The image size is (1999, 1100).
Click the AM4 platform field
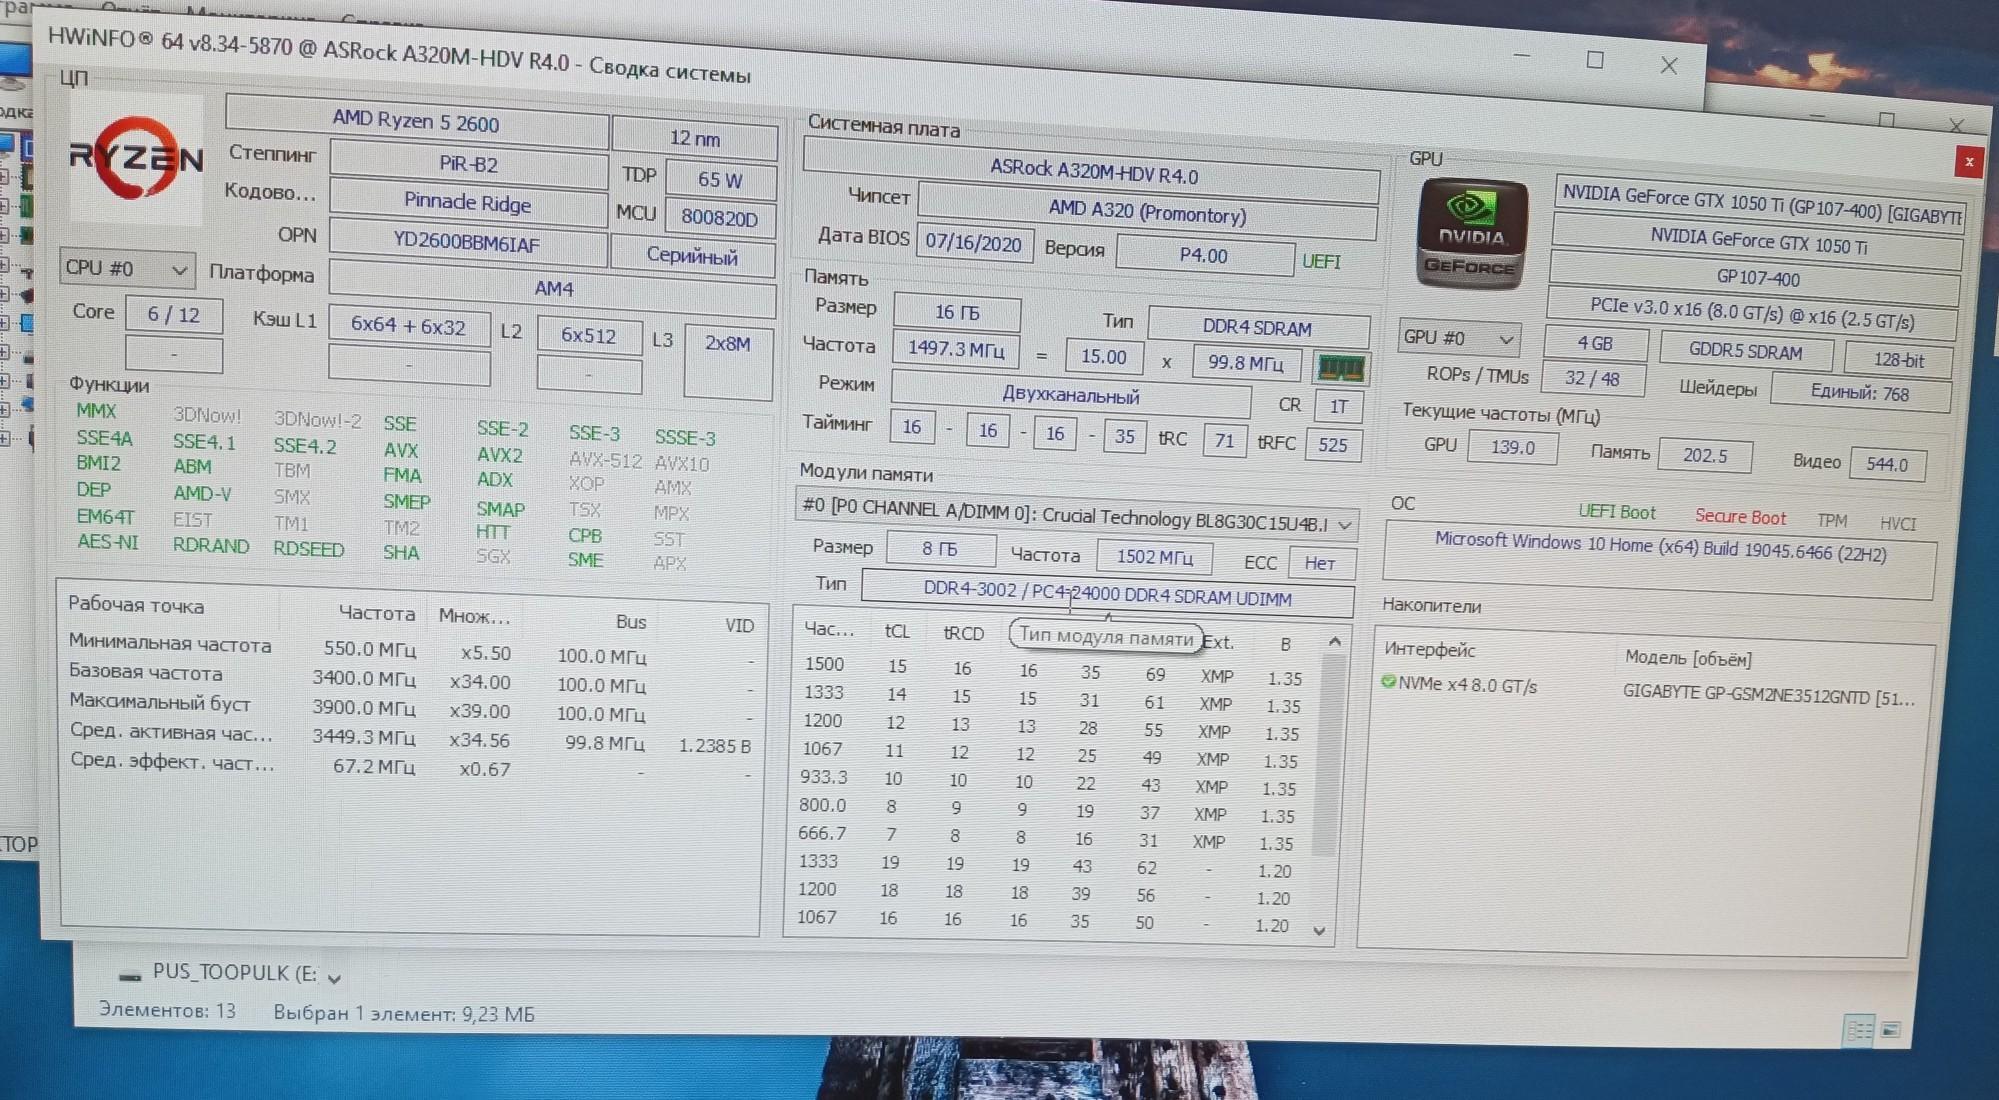553,289
